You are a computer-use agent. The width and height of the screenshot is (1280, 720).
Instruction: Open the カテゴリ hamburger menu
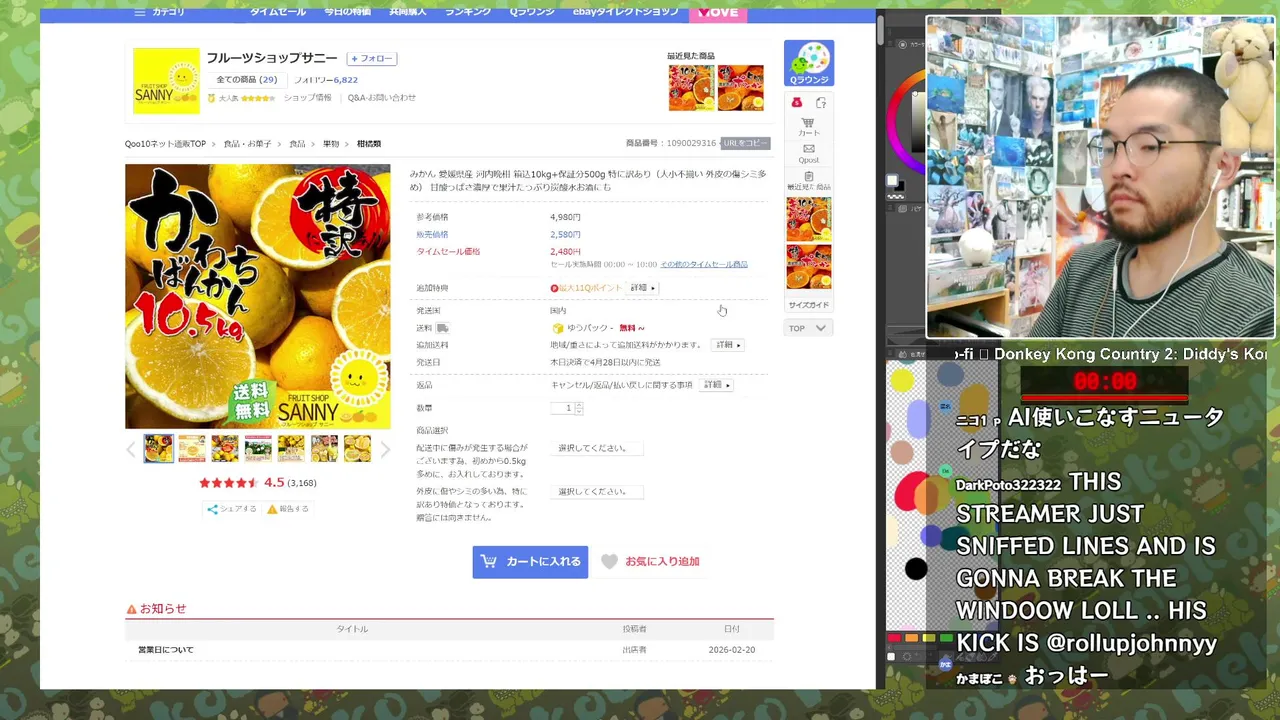coord(159,12)
